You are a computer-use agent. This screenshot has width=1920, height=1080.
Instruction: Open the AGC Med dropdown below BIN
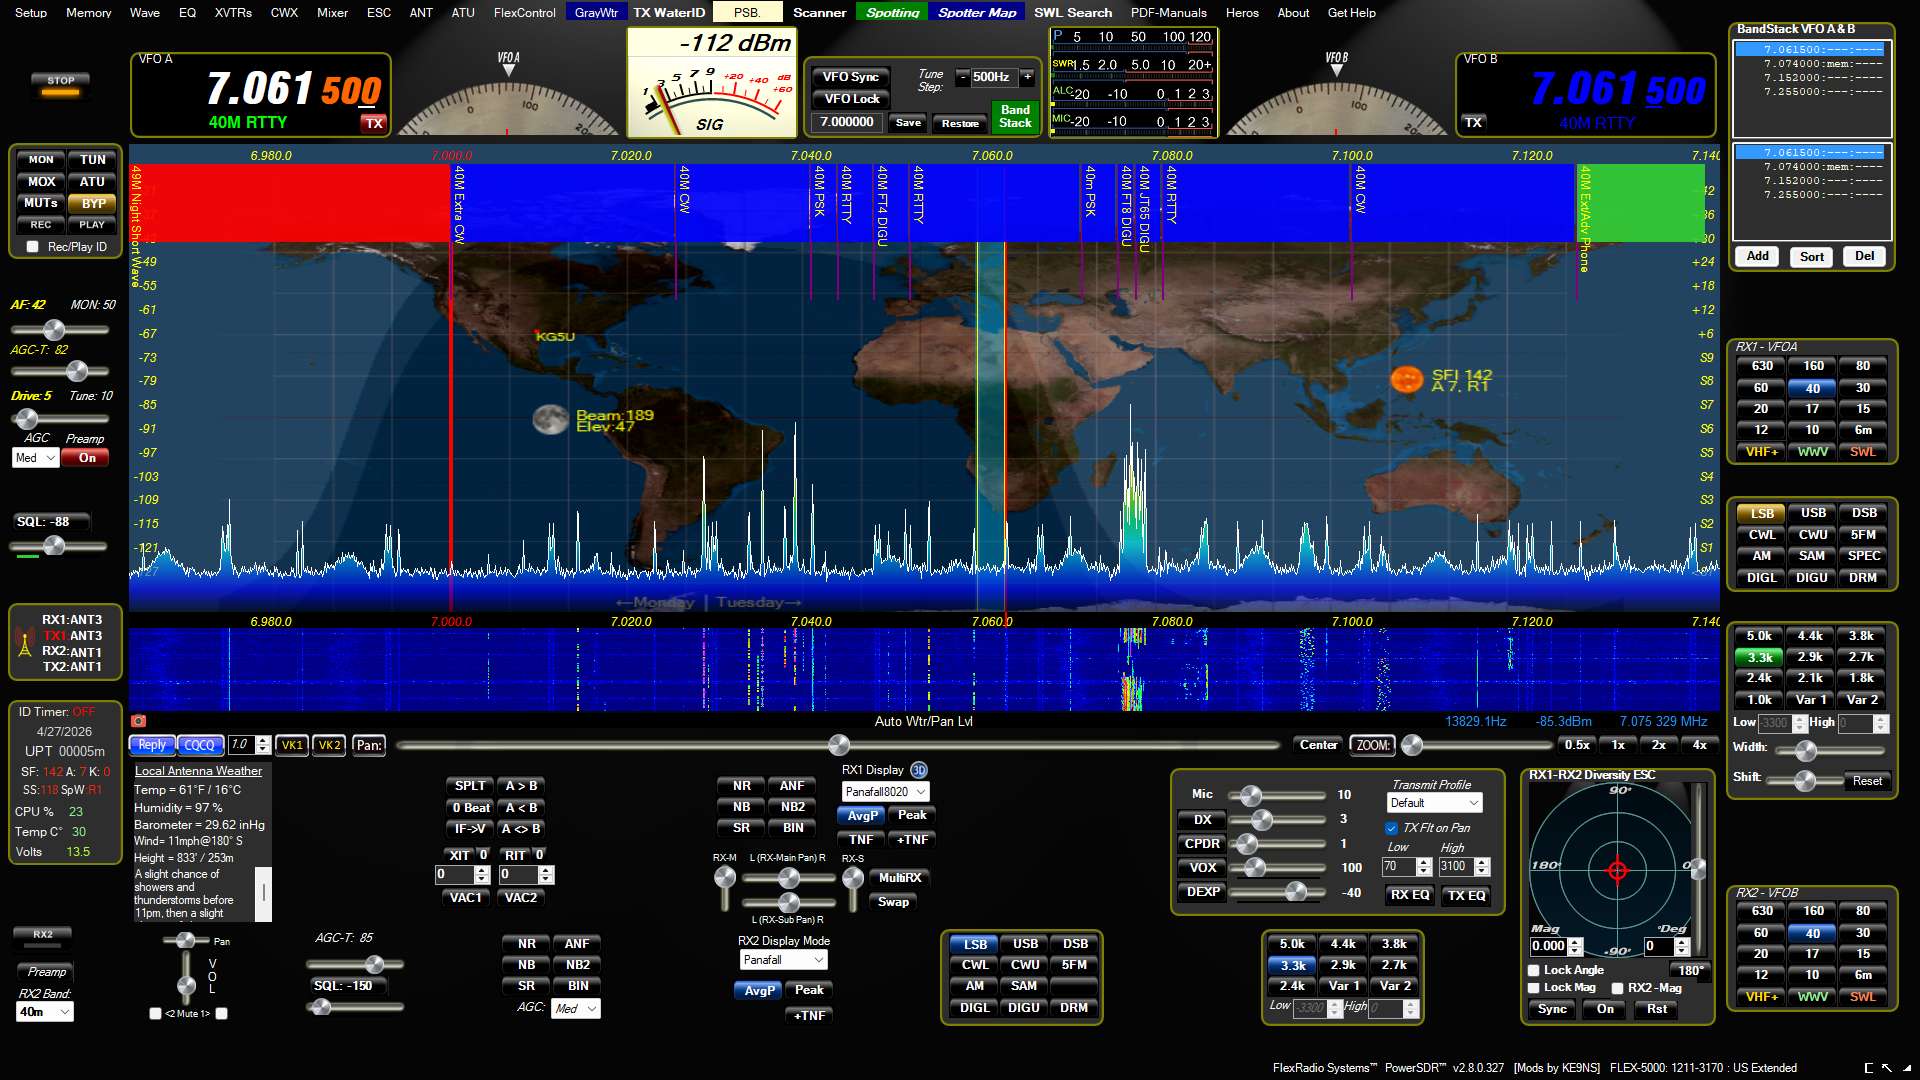[575, 1009]
